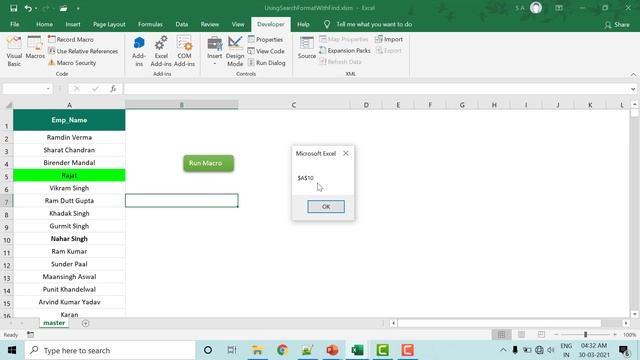
Task: Click the XML Import button
Action: (389, 39)
